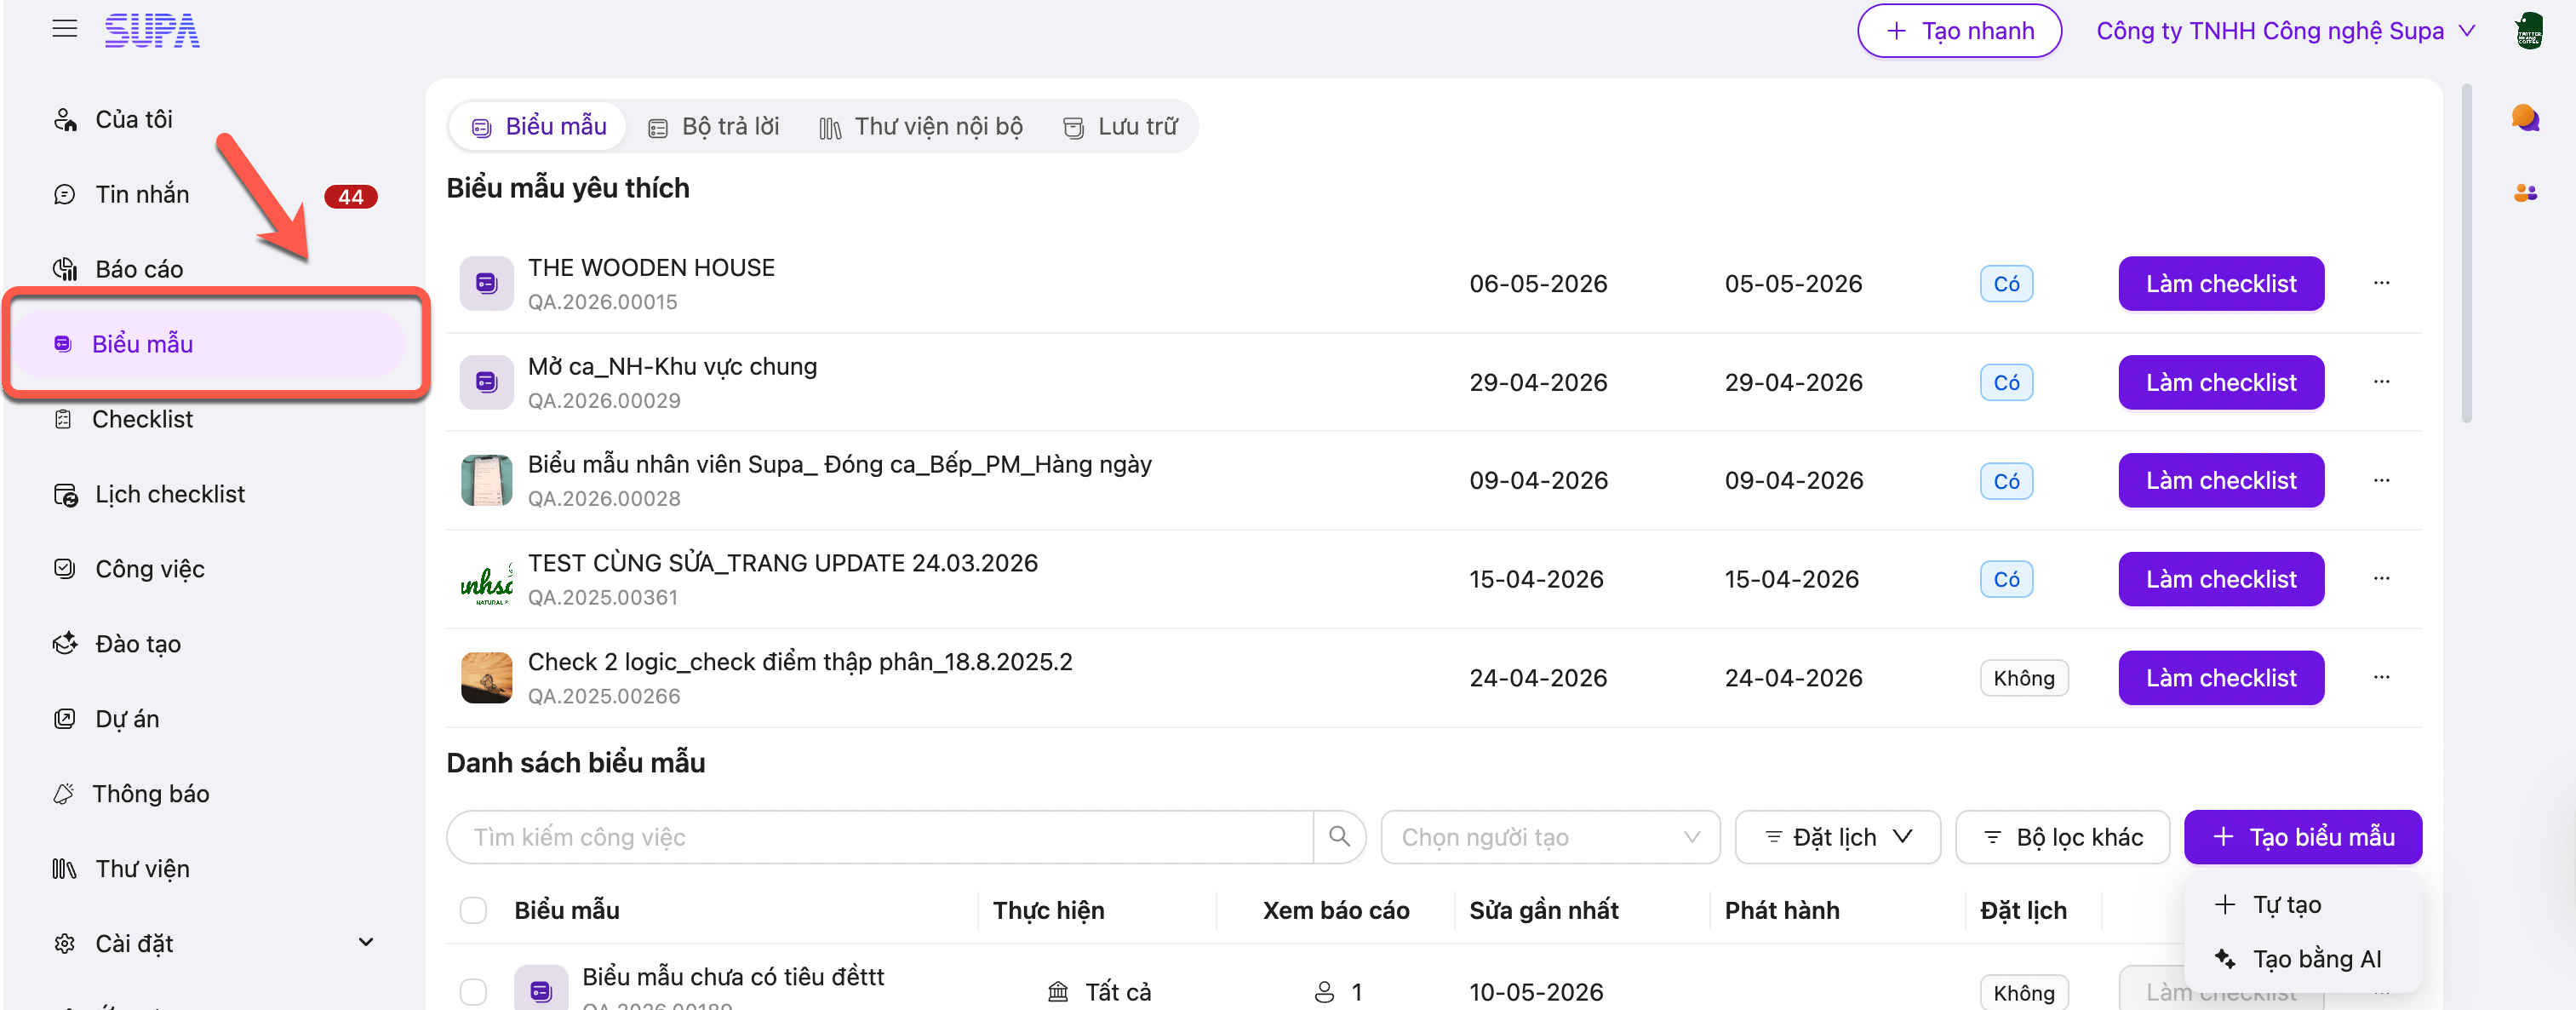
Task: Focus the Tìm kiếm công việc search field
Action: click(880, 836)
